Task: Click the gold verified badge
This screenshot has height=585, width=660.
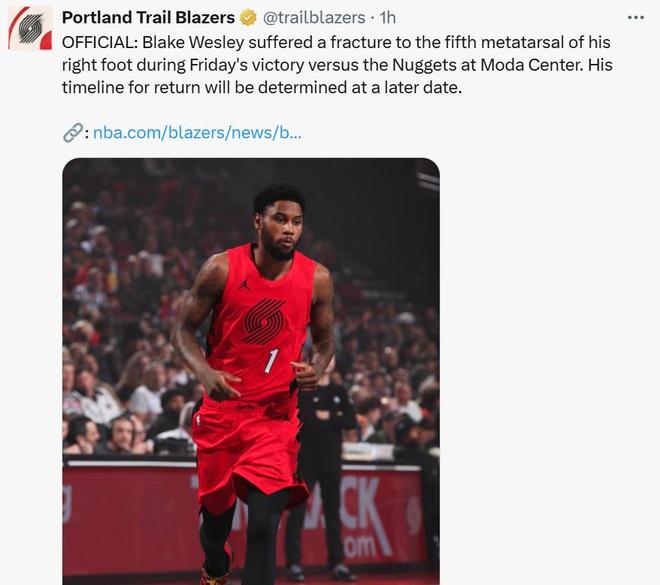Action: tap(248, 18)
